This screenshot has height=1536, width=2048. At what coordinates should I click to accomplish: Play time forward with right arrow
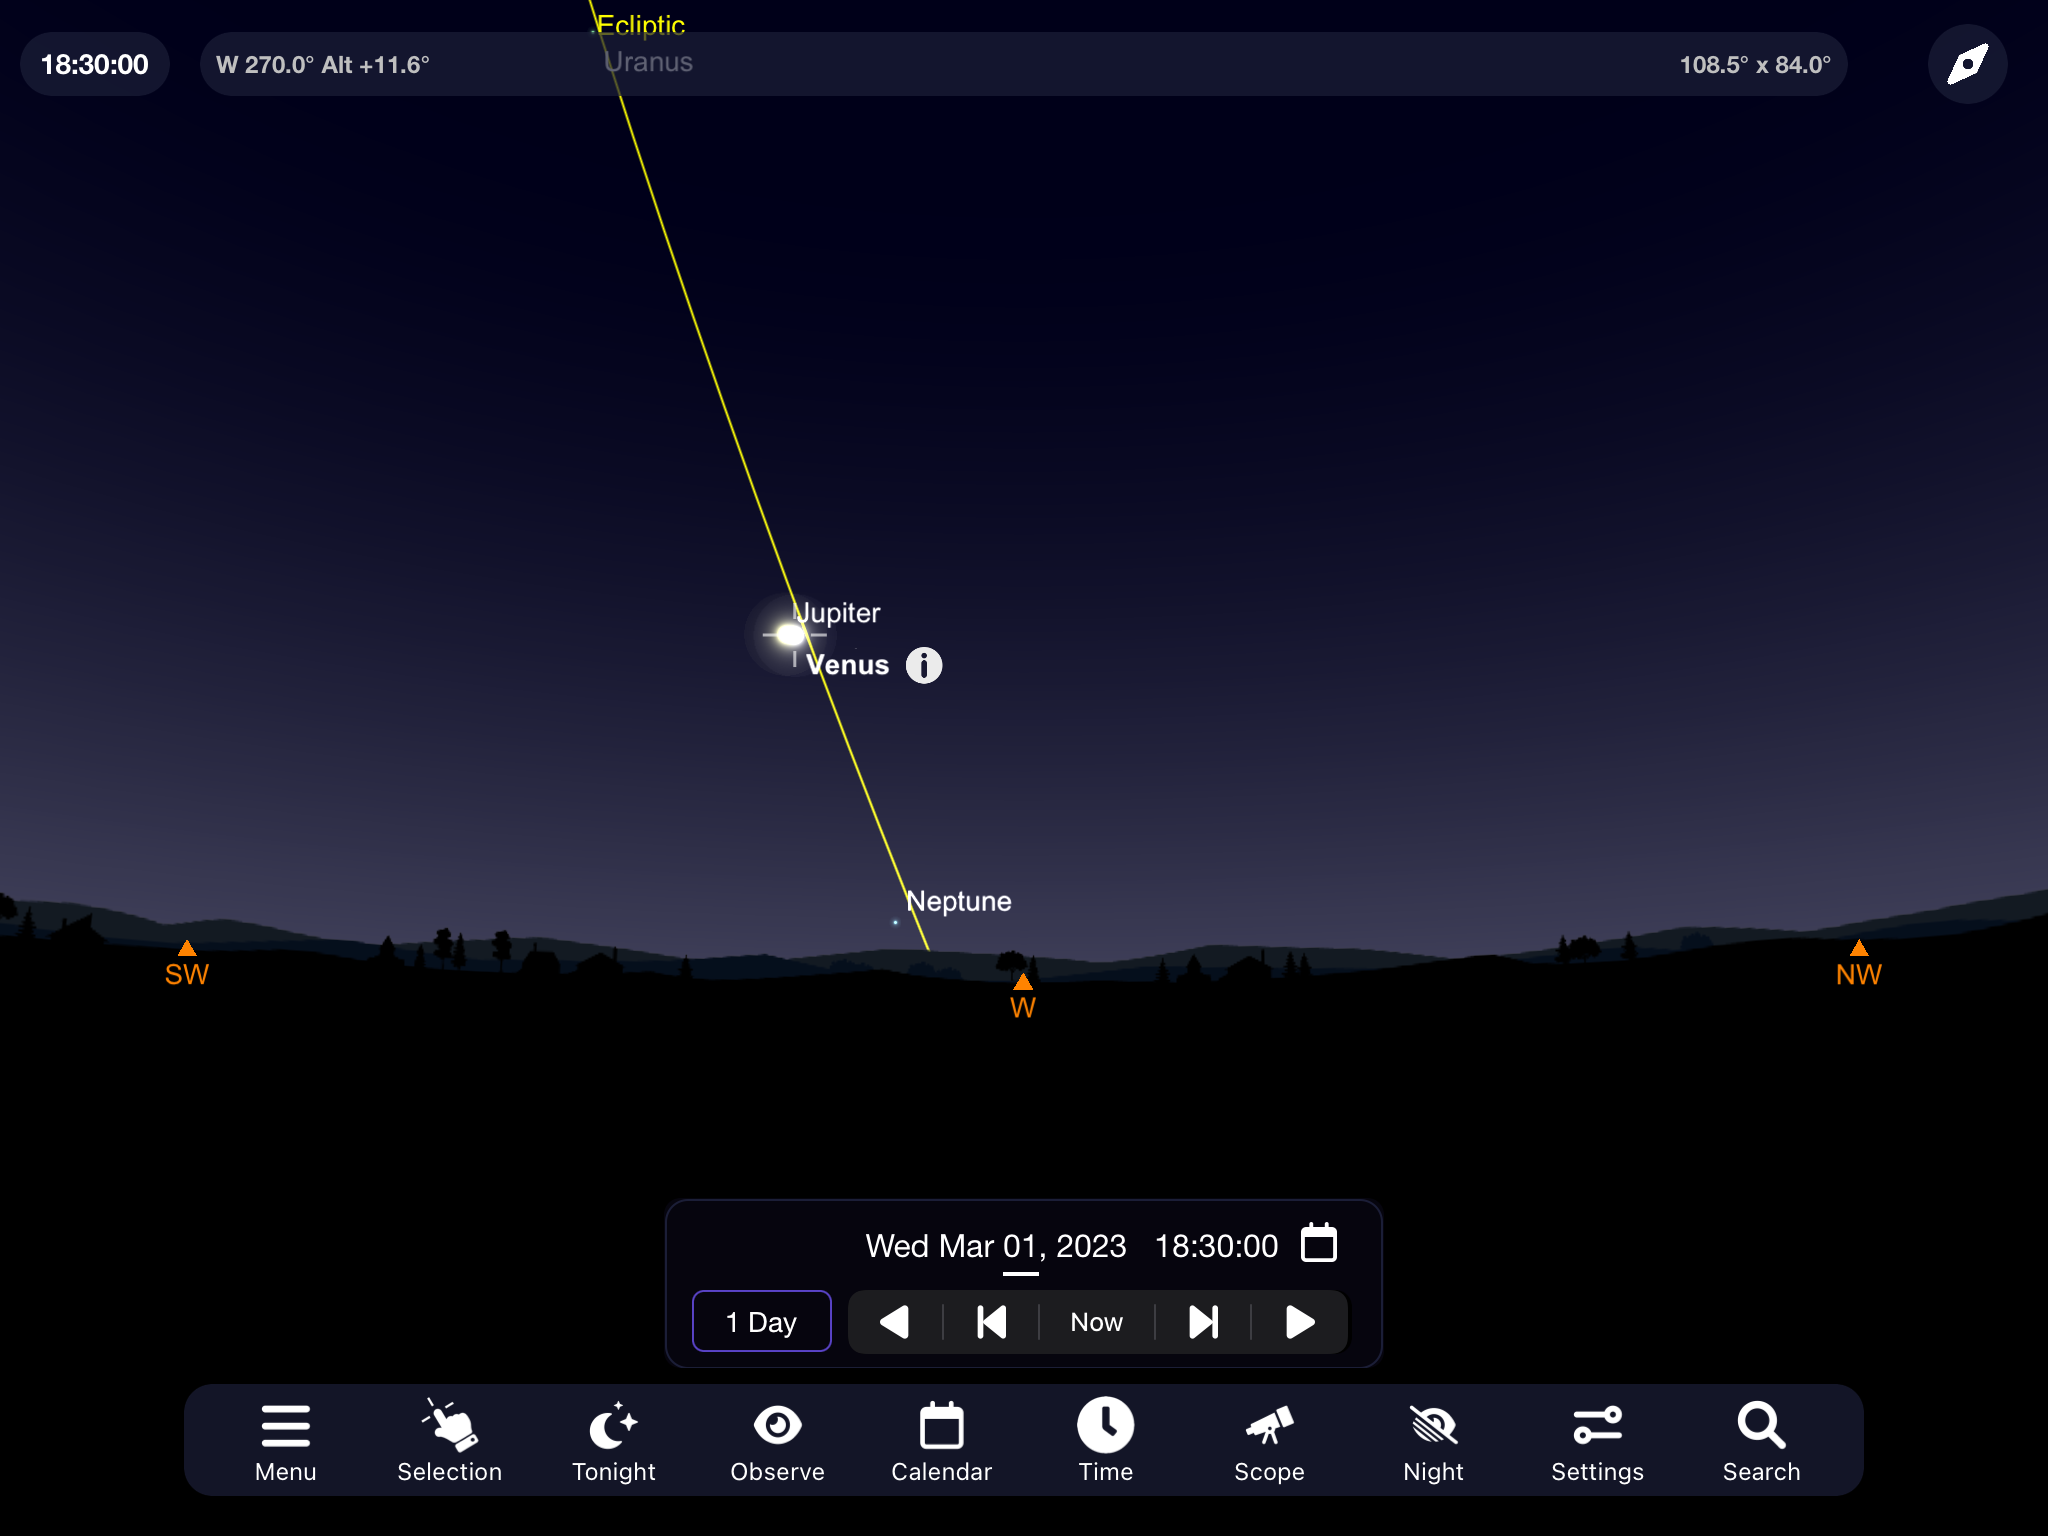[x=1299, y=1321]
